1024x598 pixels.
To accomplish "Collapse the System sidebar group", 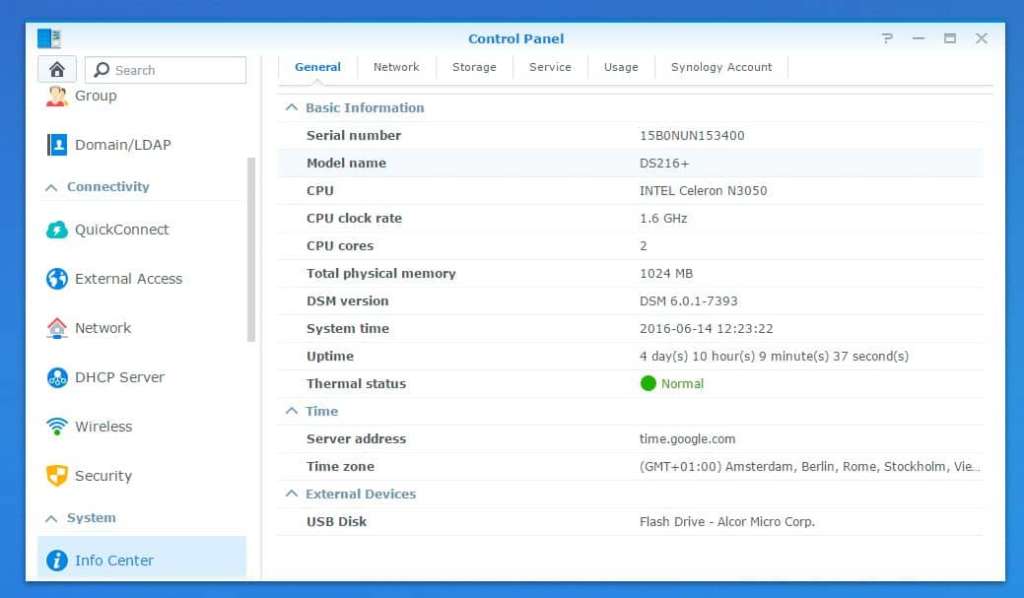I will coord(51,518).
